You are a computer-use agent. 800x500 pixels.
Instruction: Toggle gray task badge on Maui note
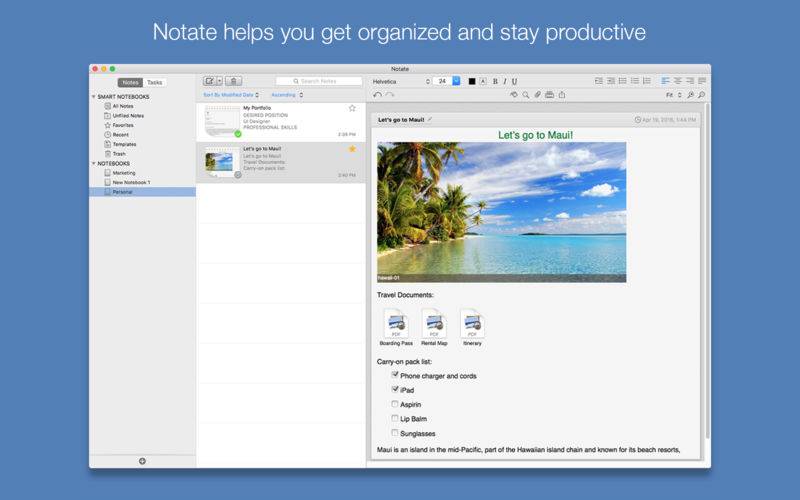238,175
